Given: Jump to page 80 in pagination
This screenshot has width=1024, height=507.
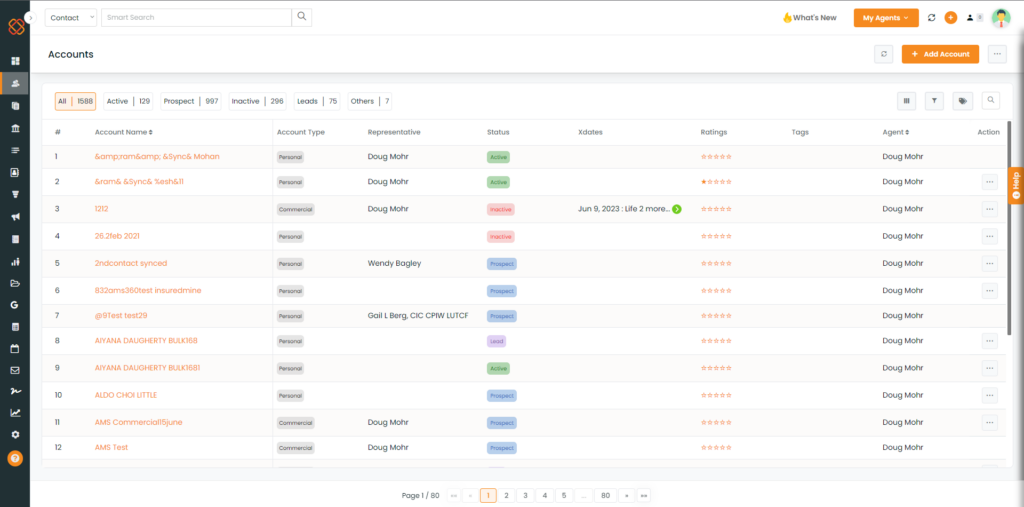Looking at the screenshot, I should tap(605, 496).
